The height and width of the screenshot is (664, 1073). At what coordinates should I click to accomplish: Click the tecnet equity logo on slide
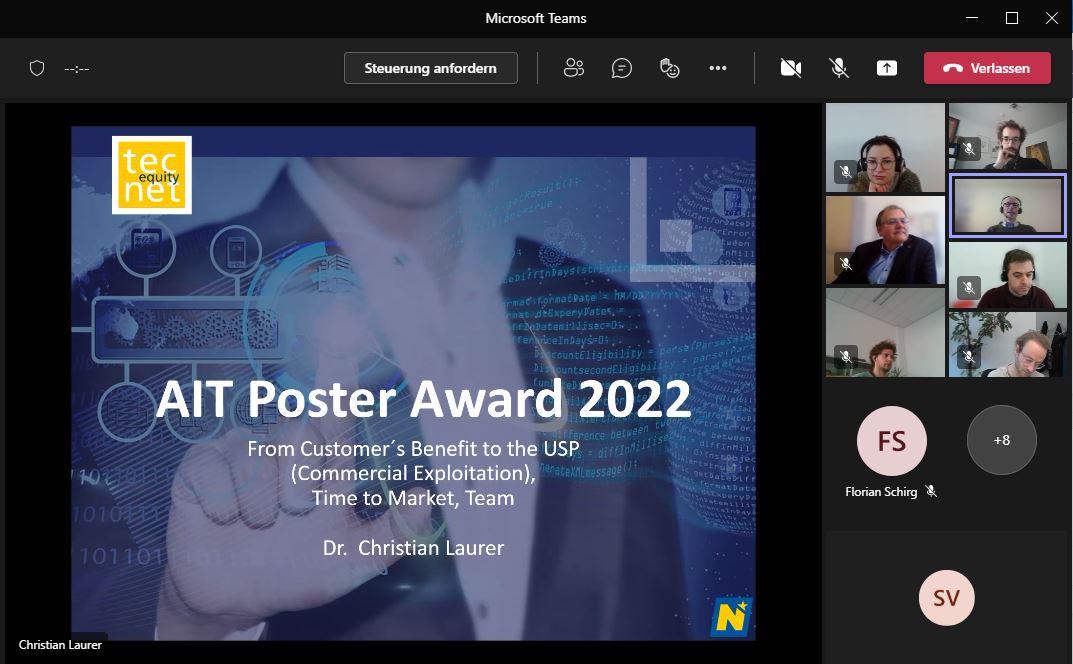(x=152, y=175)
